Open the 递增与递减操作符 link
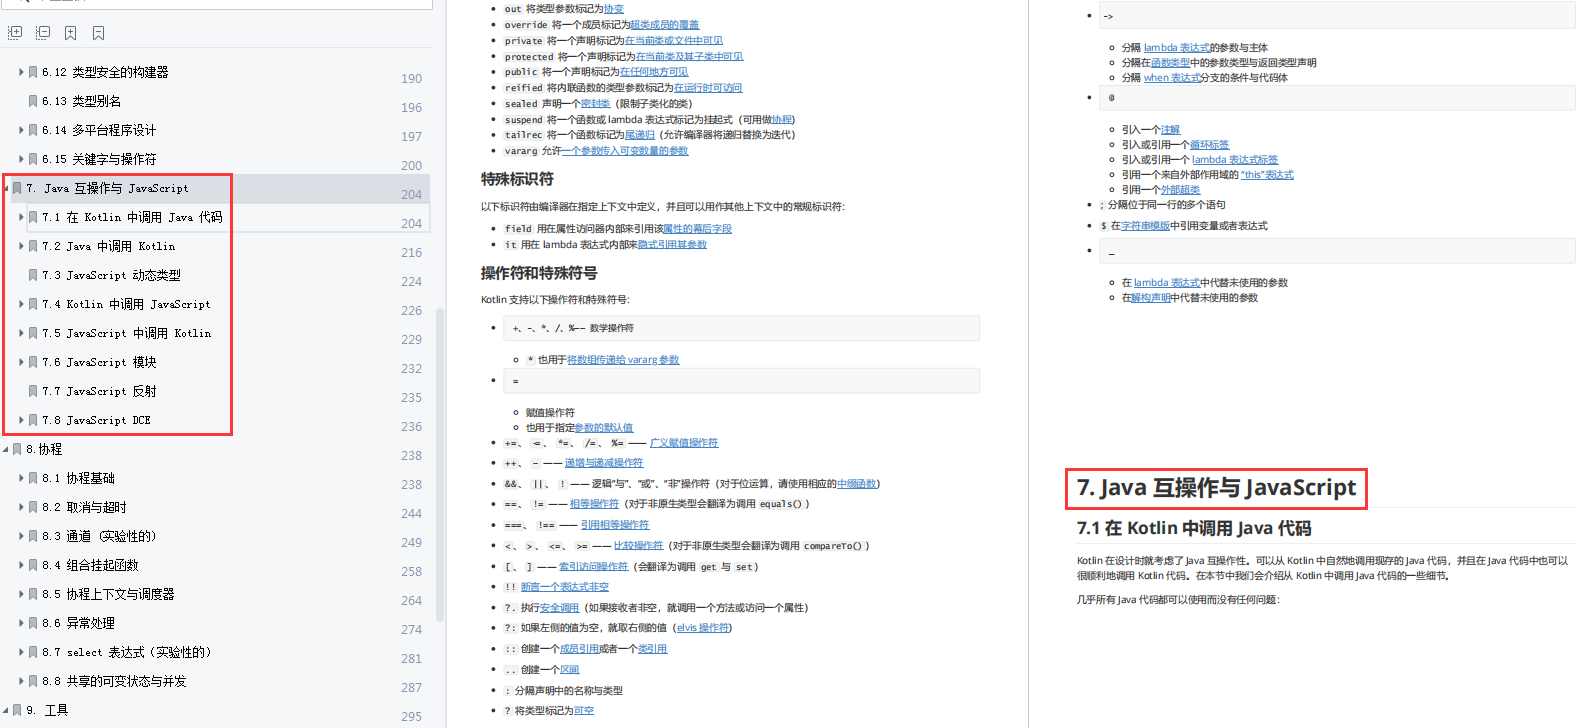The image size is (1593, 728). click(x=604, y=463)
